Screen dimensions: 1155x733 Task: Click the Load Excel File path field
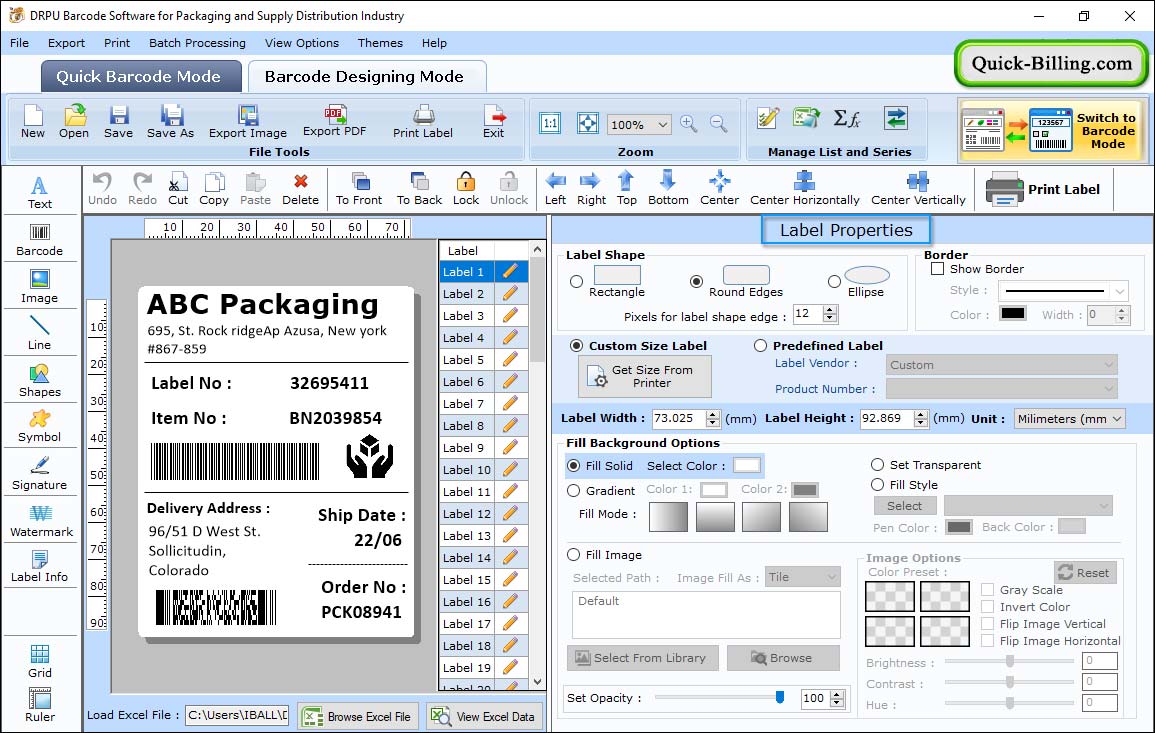pyautogui.click(x=236, y=715)
